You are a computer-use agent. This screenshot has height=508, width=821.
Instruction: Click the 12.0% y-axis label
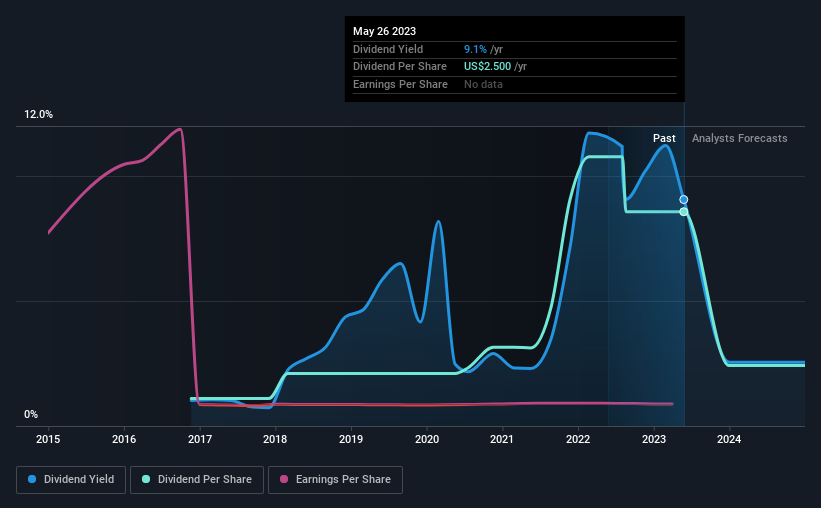click(x=38, y=115)
